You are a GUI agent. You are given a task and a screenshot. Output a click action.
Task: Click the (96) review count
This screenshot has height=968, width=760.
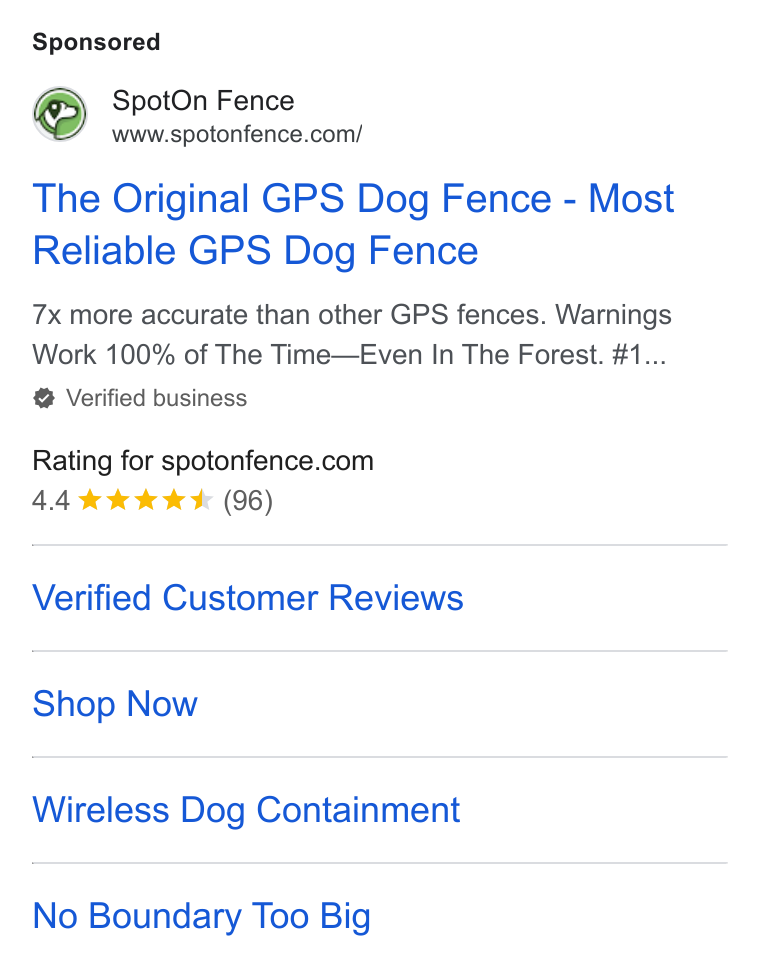248,501
